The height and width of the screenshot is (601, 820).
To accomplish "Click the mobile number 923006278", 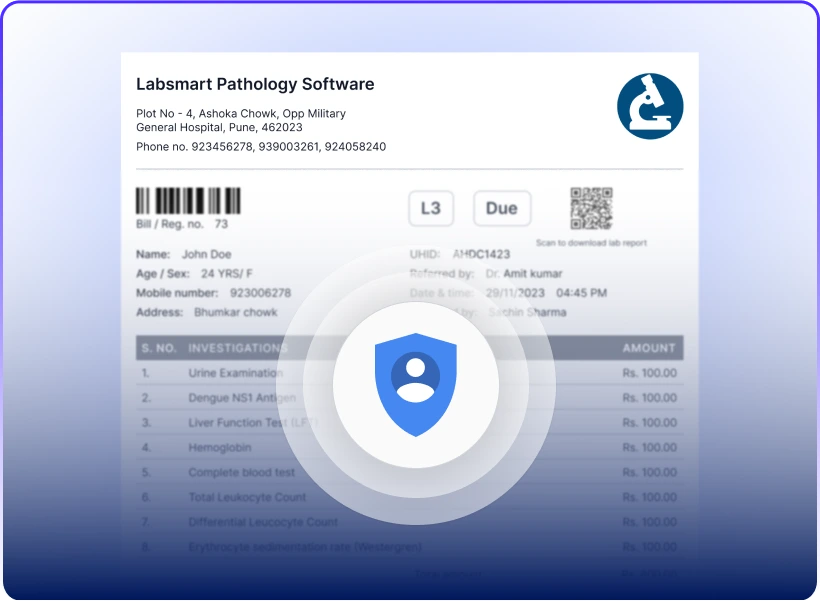I will pos(260,293).
